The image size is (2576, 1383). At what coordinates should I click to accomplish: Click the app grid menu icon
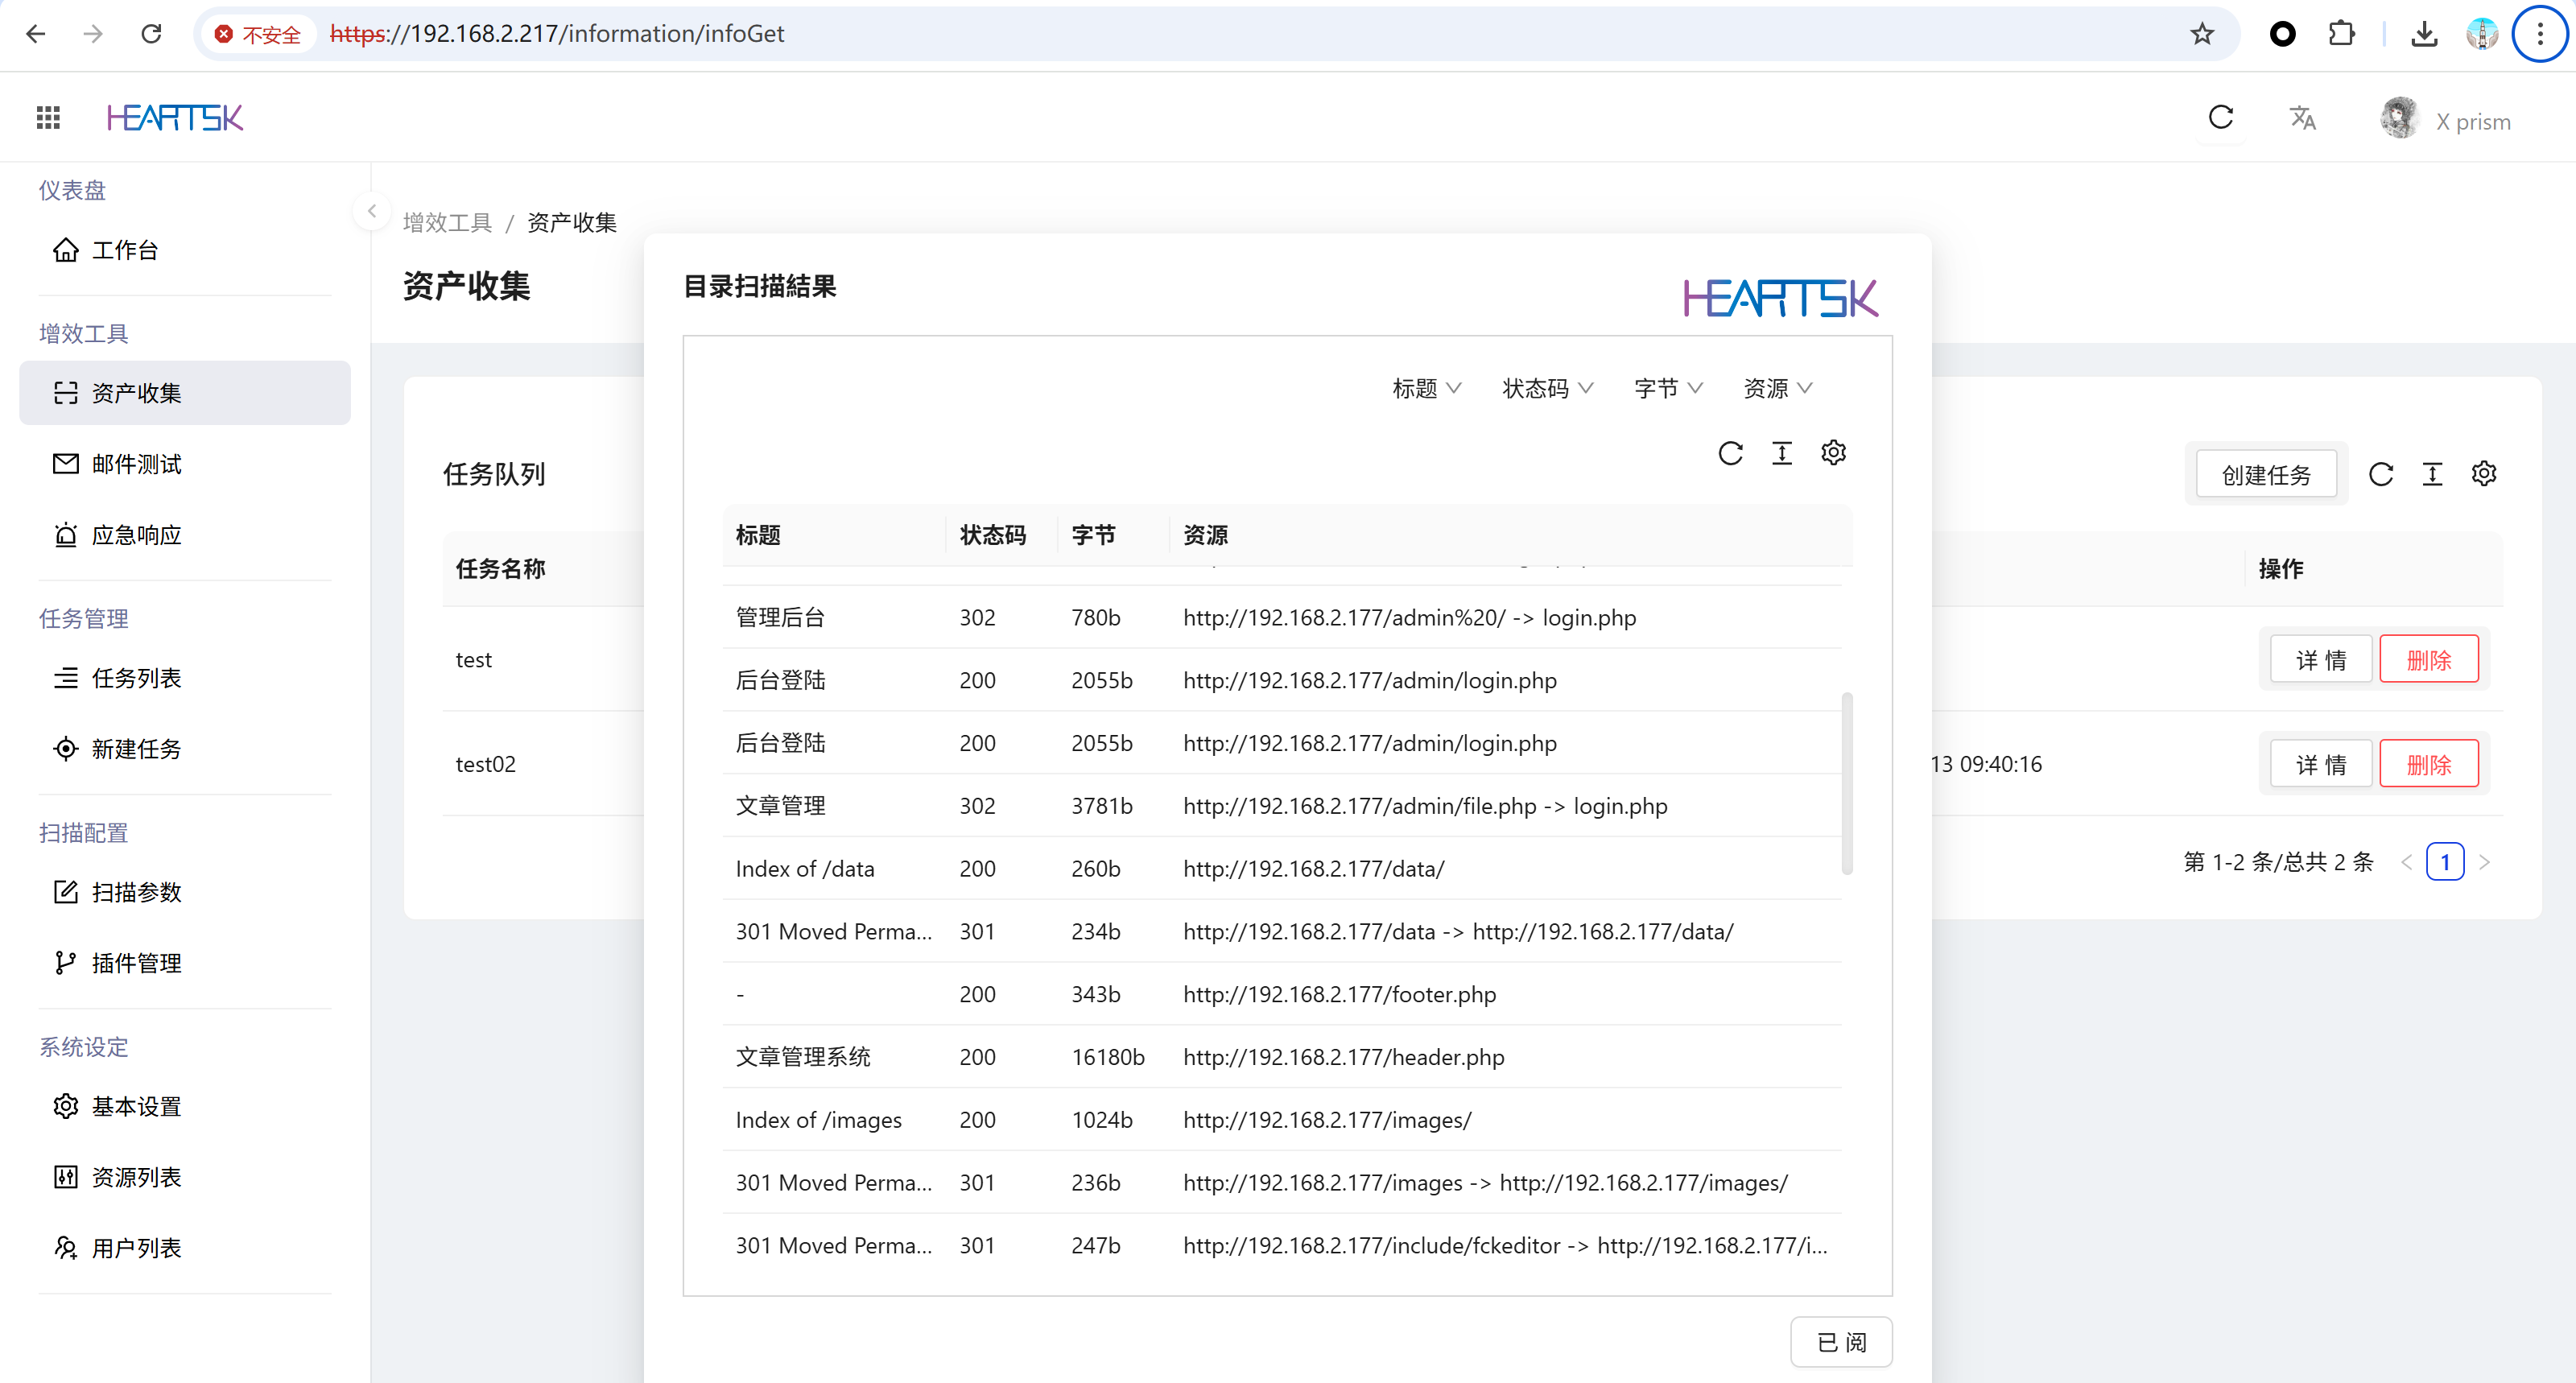click(x=48, y=118)
